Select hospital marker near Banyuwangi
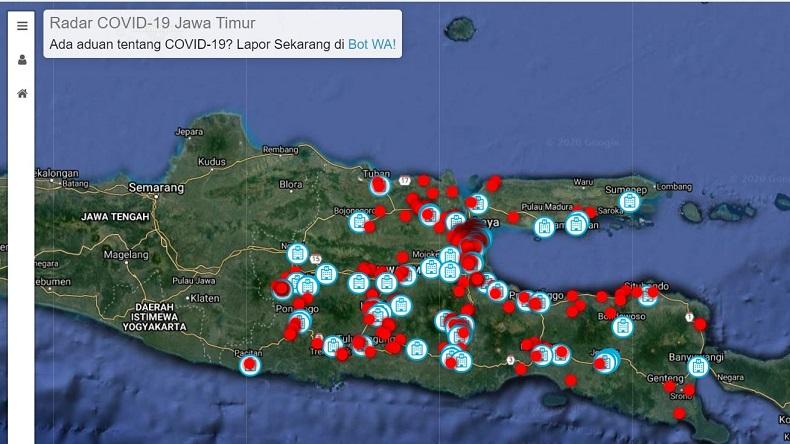The width and height of the screenshot is (790, 444). point(698,367)
